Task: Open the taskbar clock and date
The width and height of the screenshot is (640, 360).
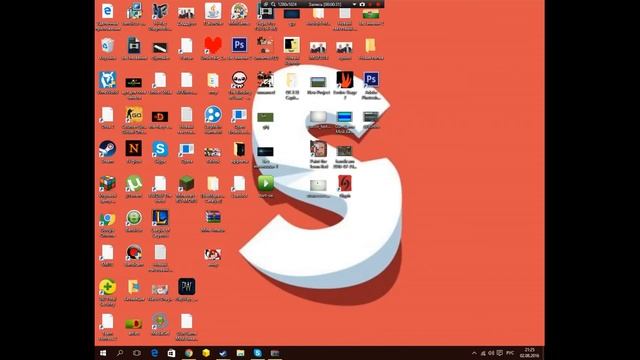Action: (529, 353)
